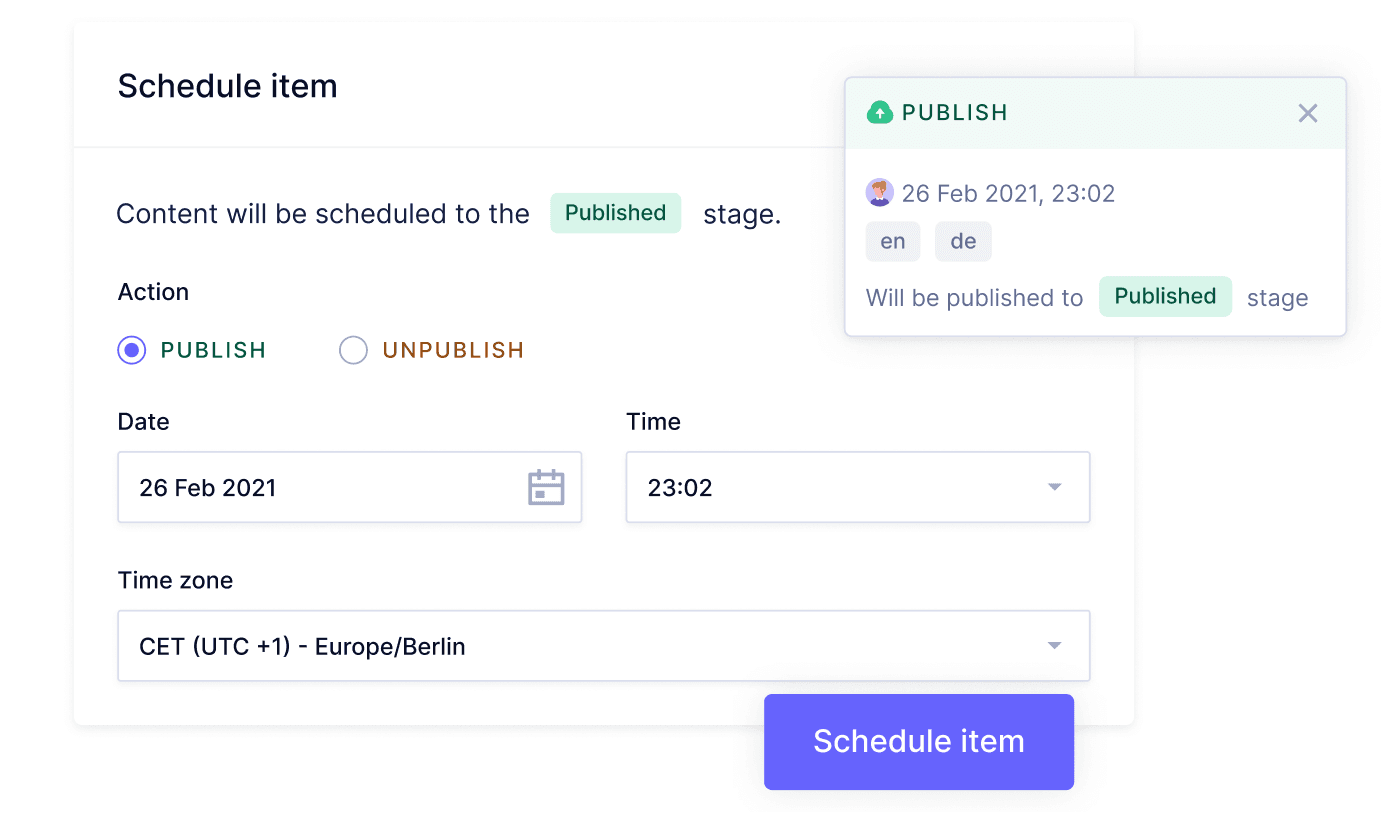The image size is (1387, 831).
Task: Expand the Time zone dropdown arrow
Action: 1054,646
